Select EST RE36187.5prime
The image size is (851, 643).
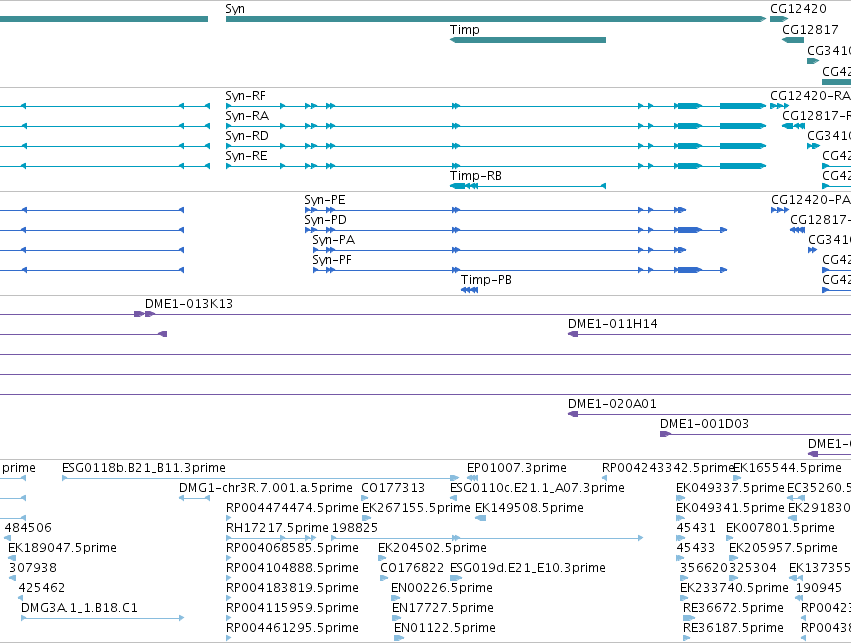(733, 628)
